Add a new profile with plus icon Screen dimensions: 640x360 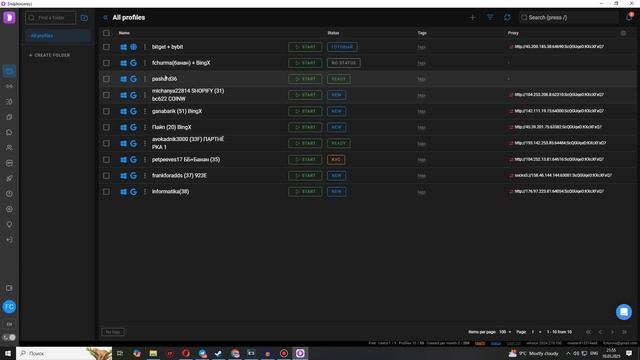(472, 18)
